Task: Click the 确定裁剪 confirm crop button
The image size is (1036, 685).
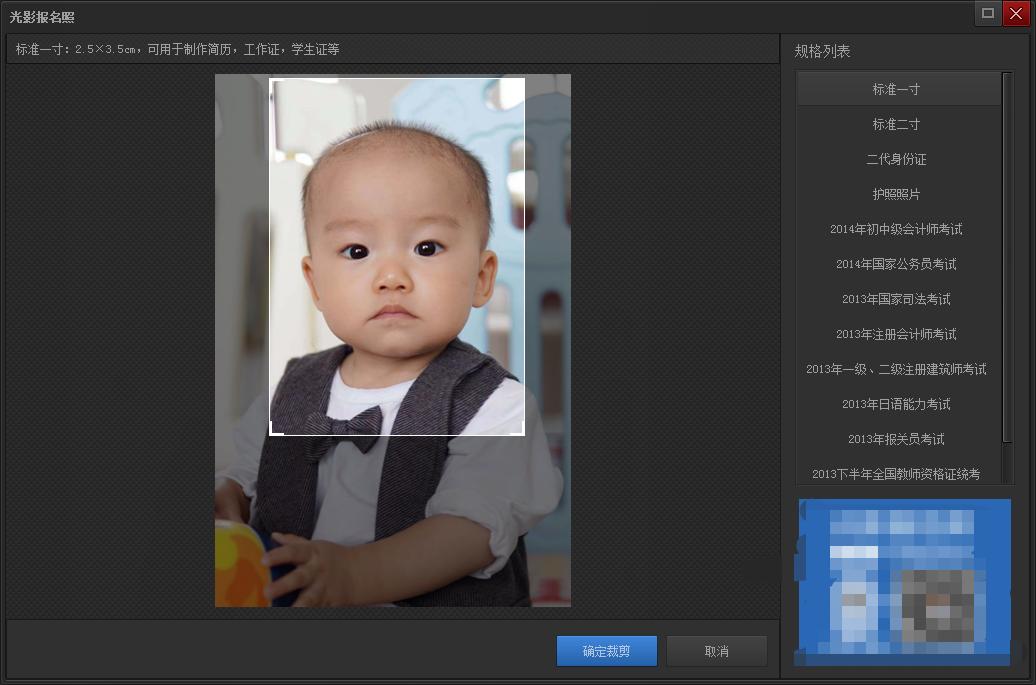Action: coord(607,651)
